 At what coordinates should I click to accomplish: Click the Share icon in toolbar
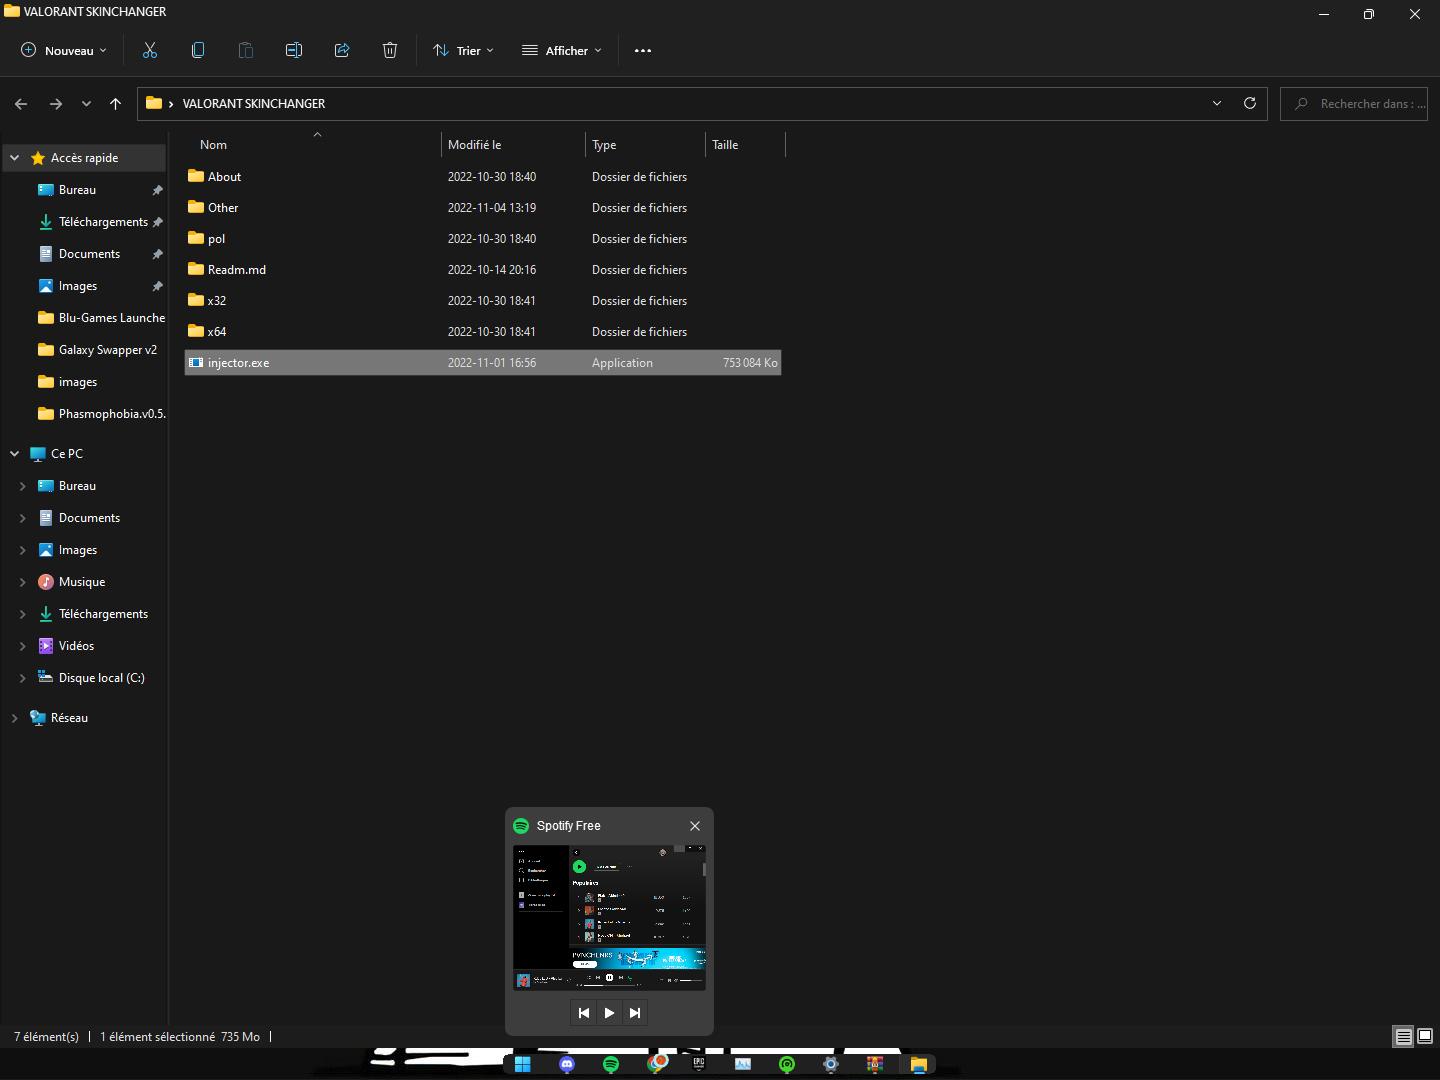pos(342,50)
